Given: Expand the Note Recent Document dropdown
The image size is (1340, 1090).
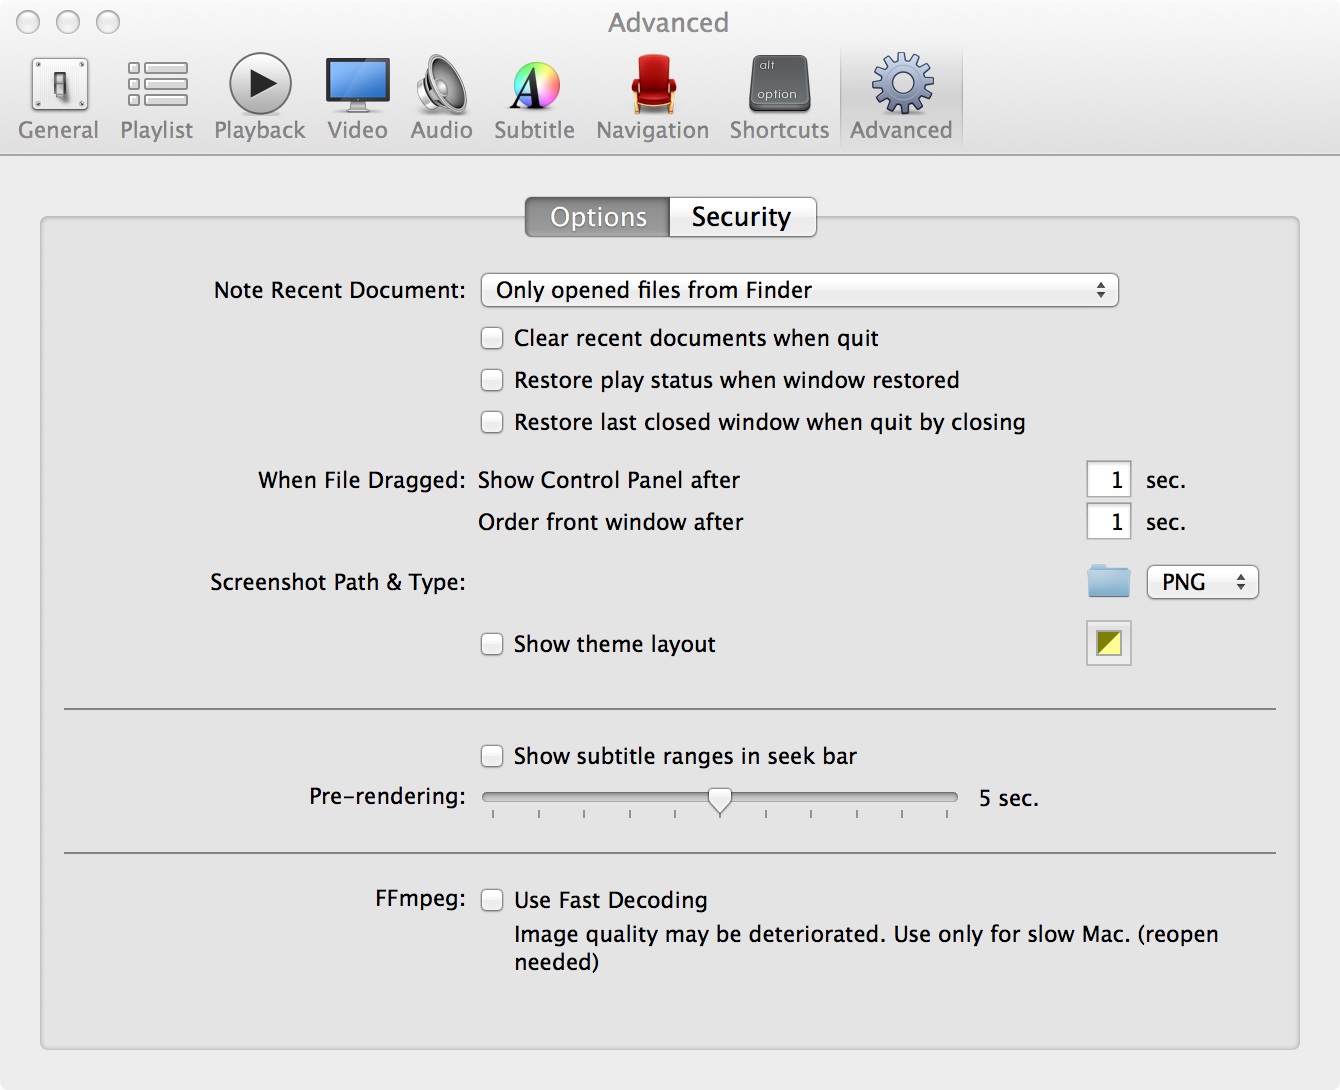Looking at the screenshot, I should click(799, 290).
